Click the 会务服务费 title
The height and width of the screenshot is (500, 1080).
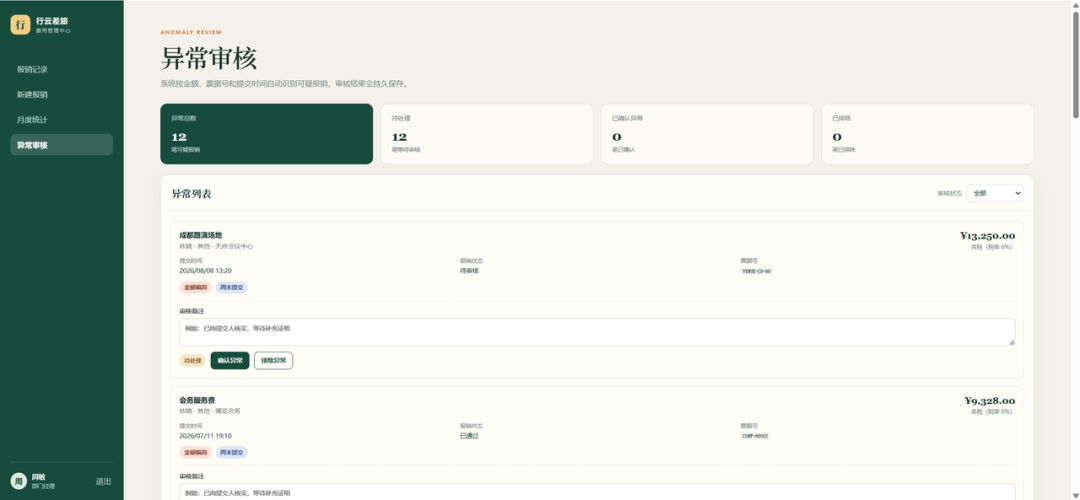[197, 400]
